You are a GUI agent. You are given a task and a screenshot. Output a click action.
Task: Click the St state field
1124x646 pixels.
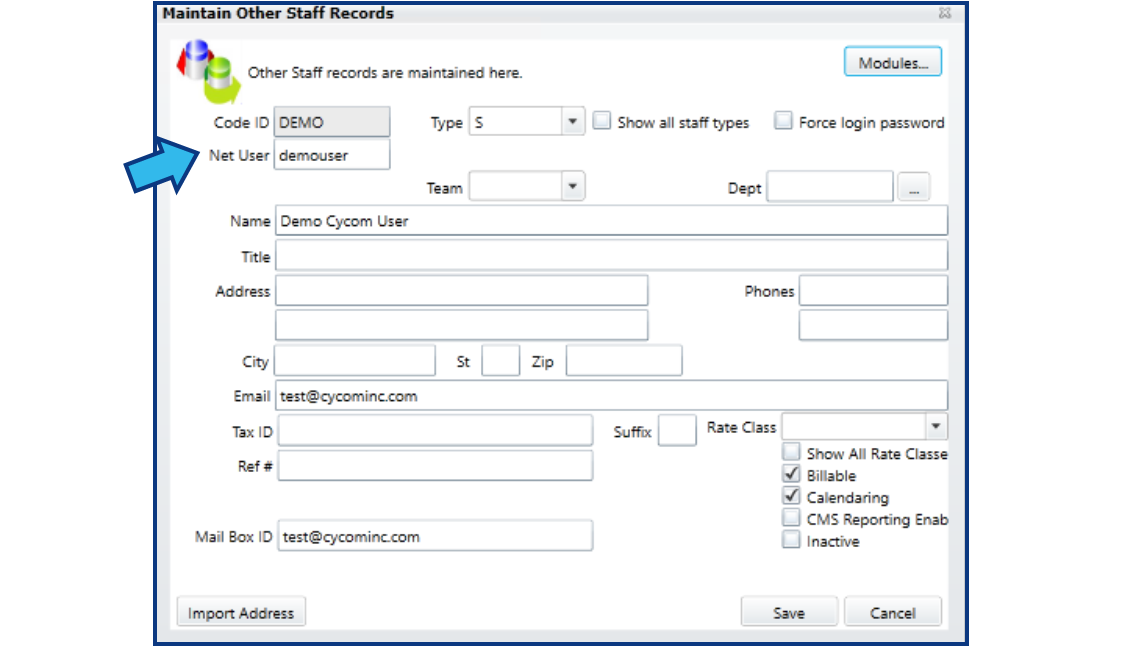(x=500, y=361)
